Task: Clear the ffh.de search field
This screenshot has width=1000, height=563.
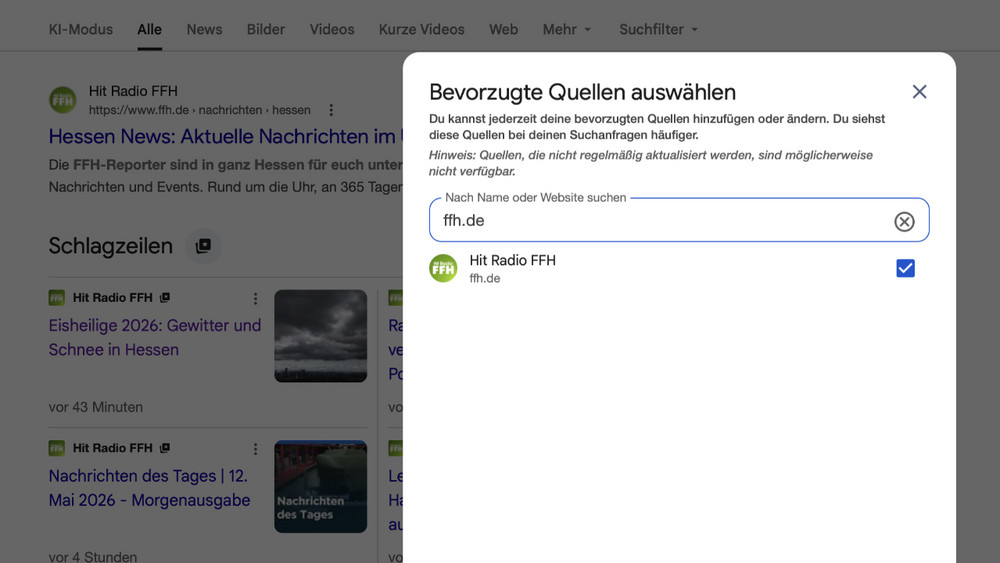Action: click(904, 221)
